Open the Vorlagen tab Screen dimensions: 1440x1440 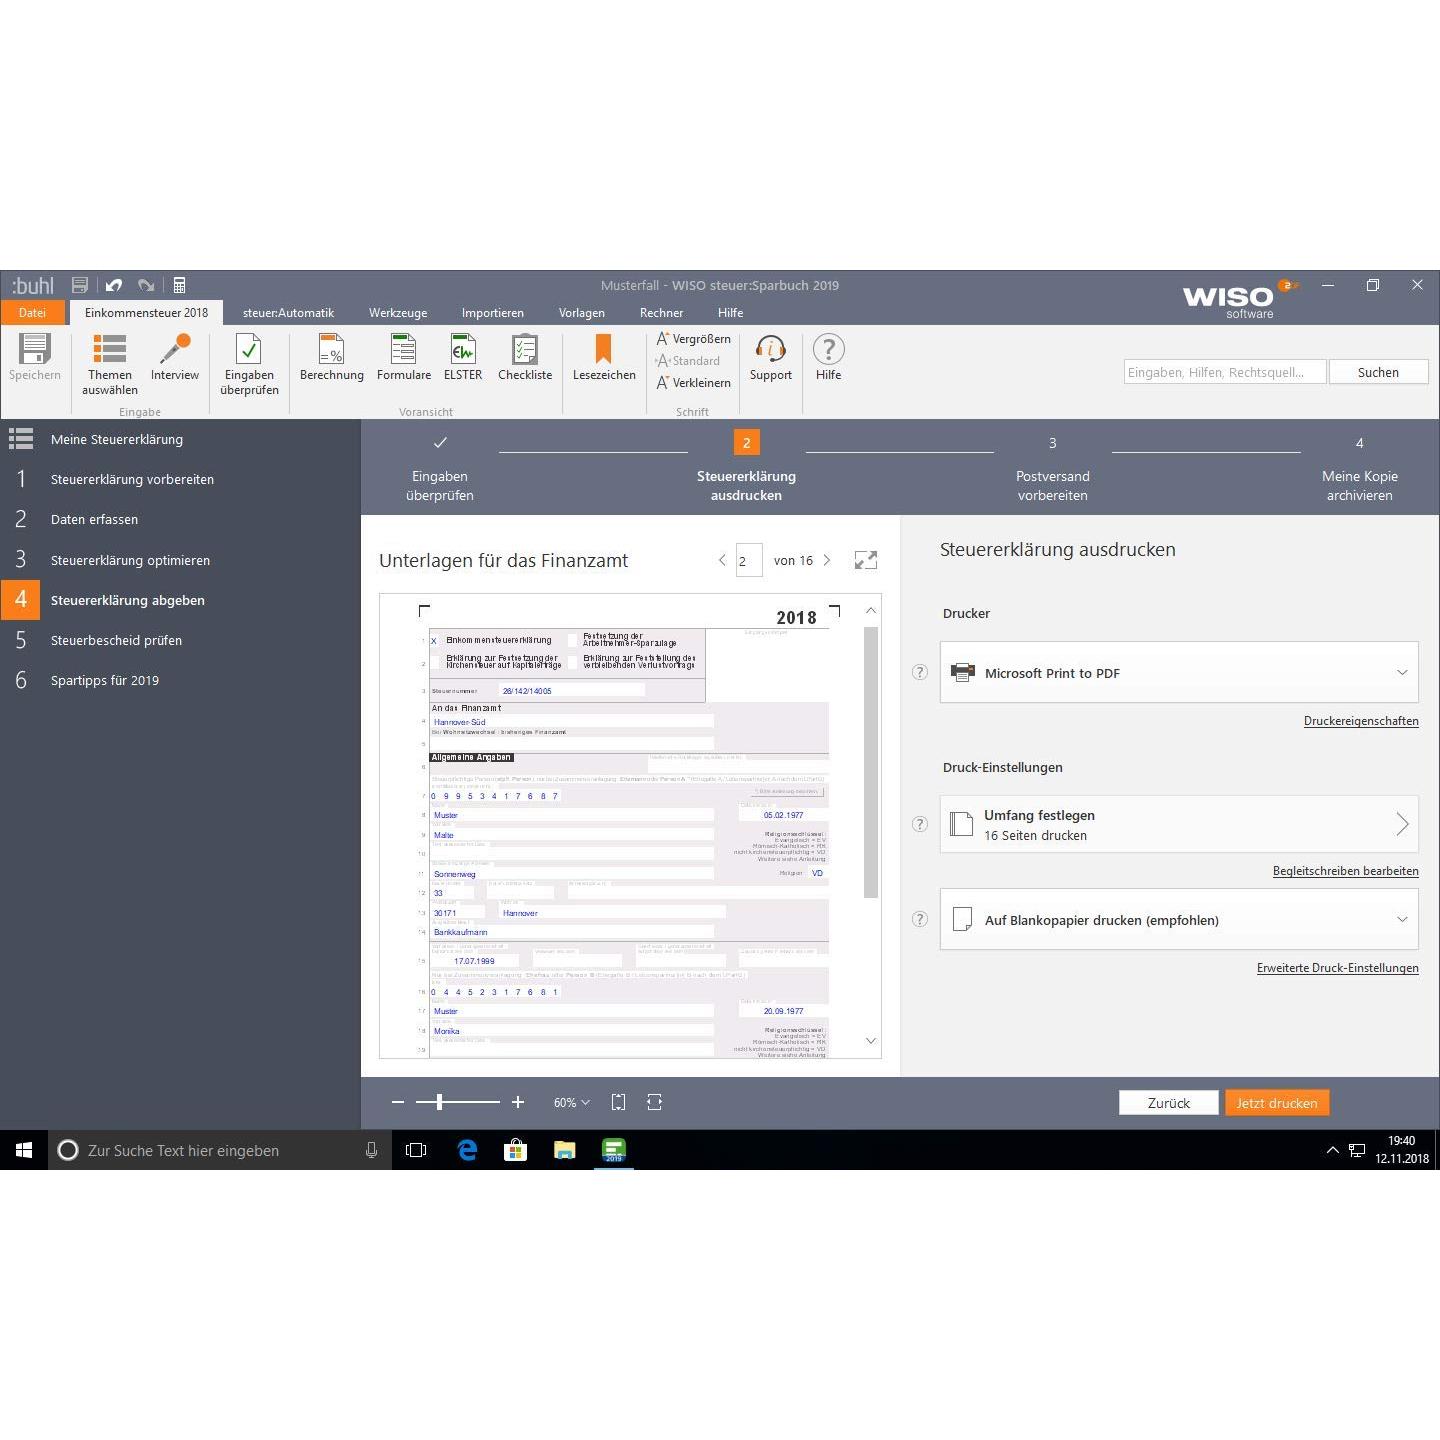tap(581, 313)
